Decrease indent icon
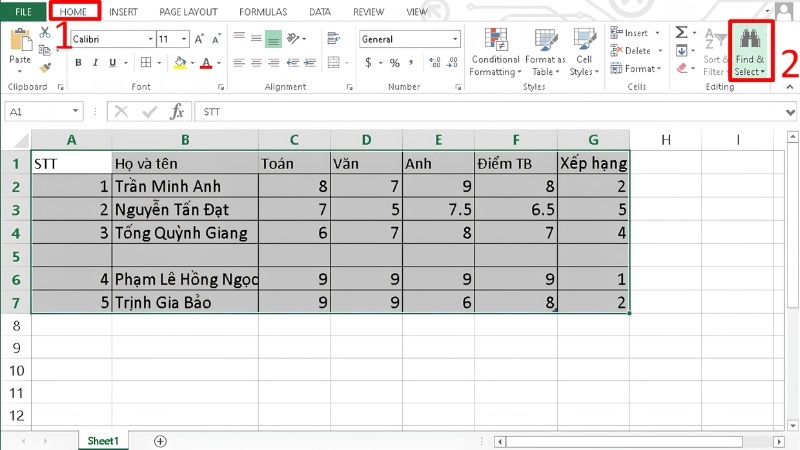The width and height of the screenshot is (800, 450). 293,63
